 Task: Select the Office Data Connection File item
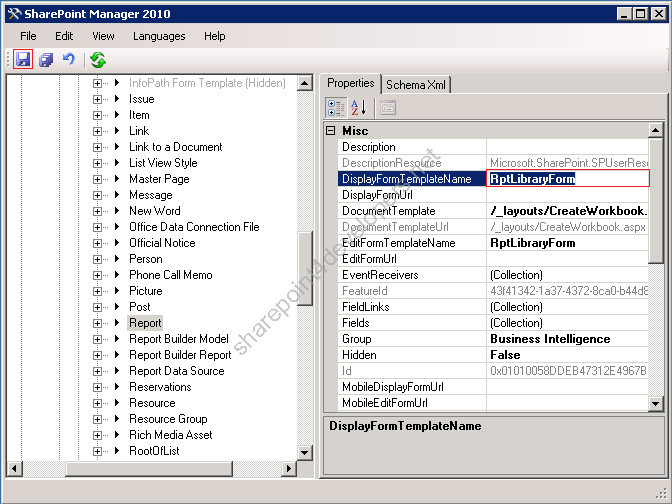pos(194,227)
